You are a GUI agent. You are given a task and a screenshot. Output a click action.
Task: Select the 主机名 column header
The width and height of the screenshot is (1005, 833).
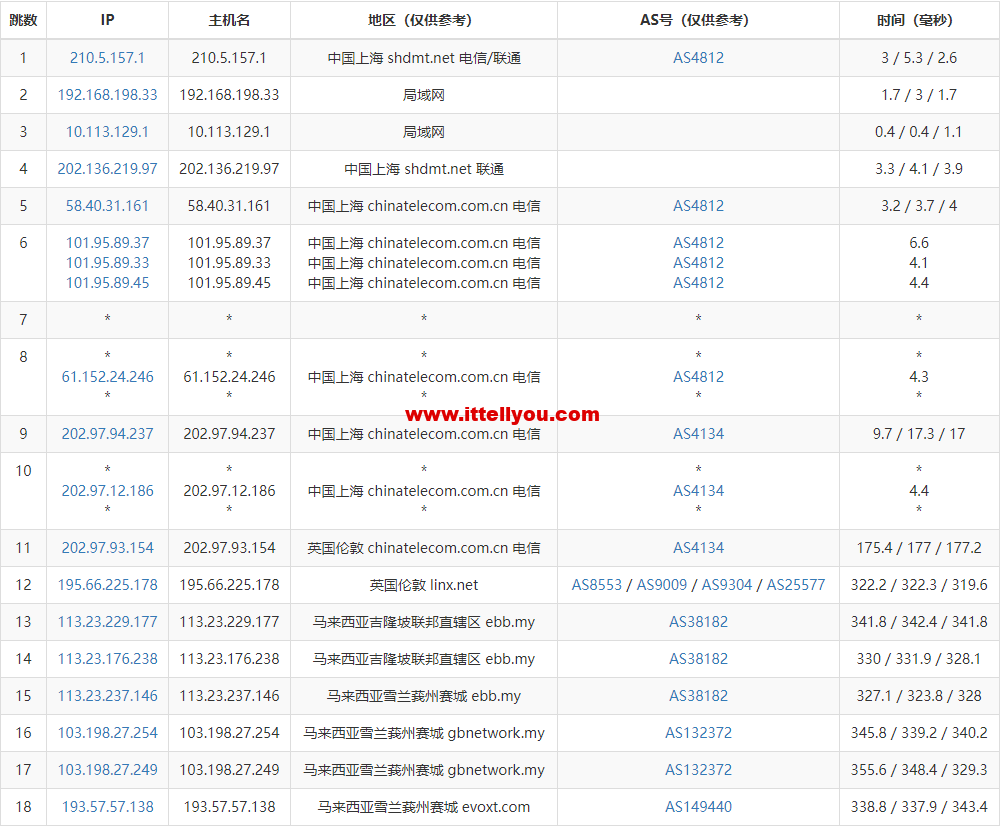(229, 21)
